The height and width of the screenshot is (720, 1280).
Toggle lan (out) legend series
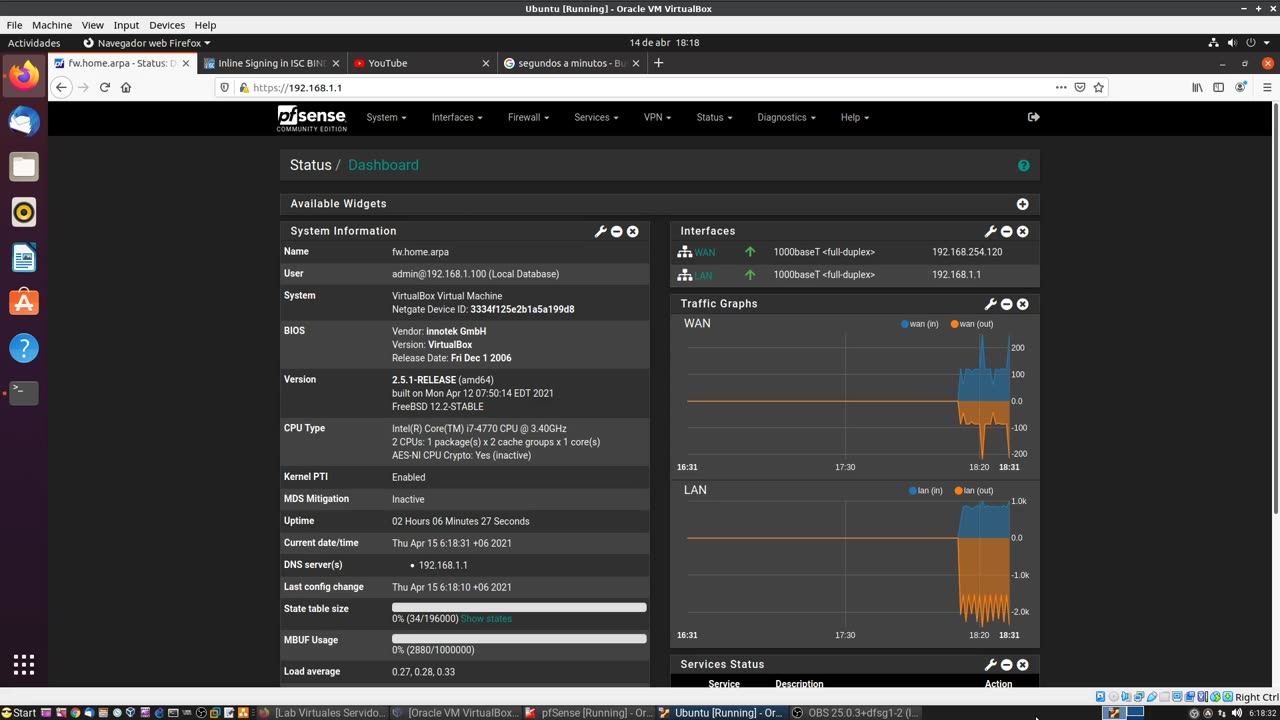point(974,491)
